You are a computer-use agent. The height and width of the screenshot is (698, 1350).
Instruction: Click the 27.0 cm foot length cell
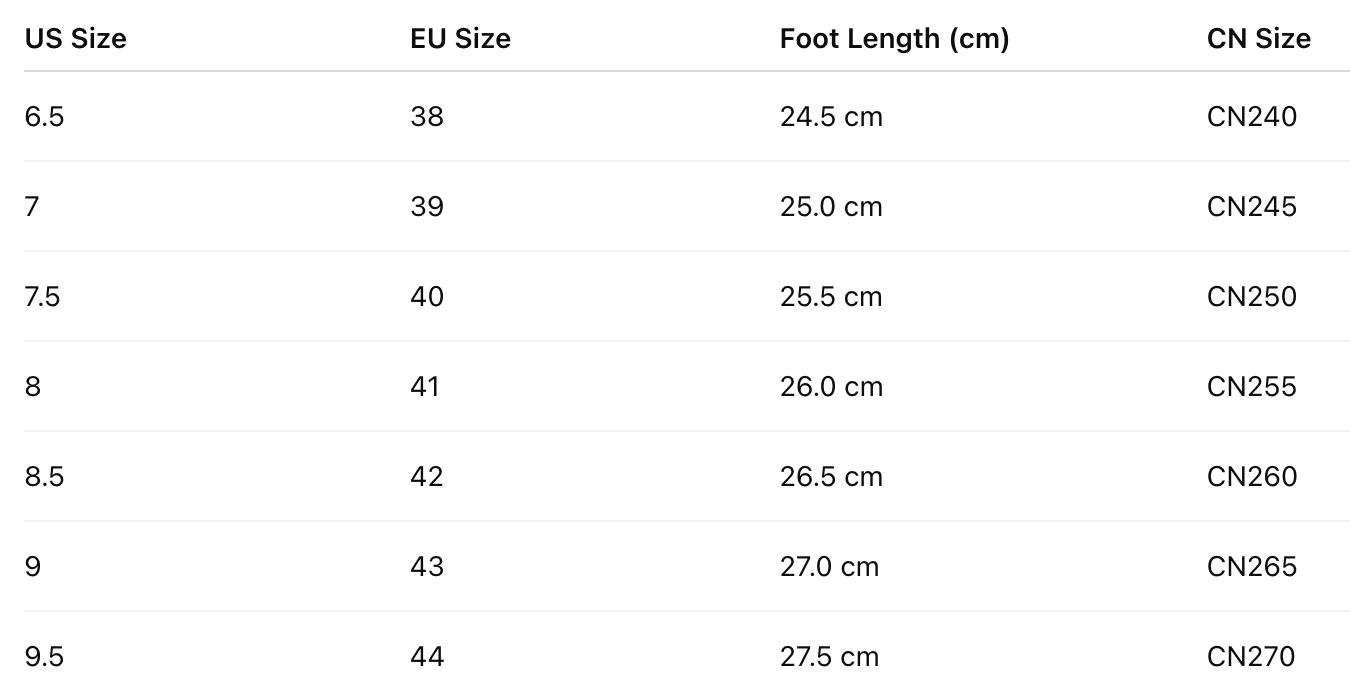[x=829, y=567]
